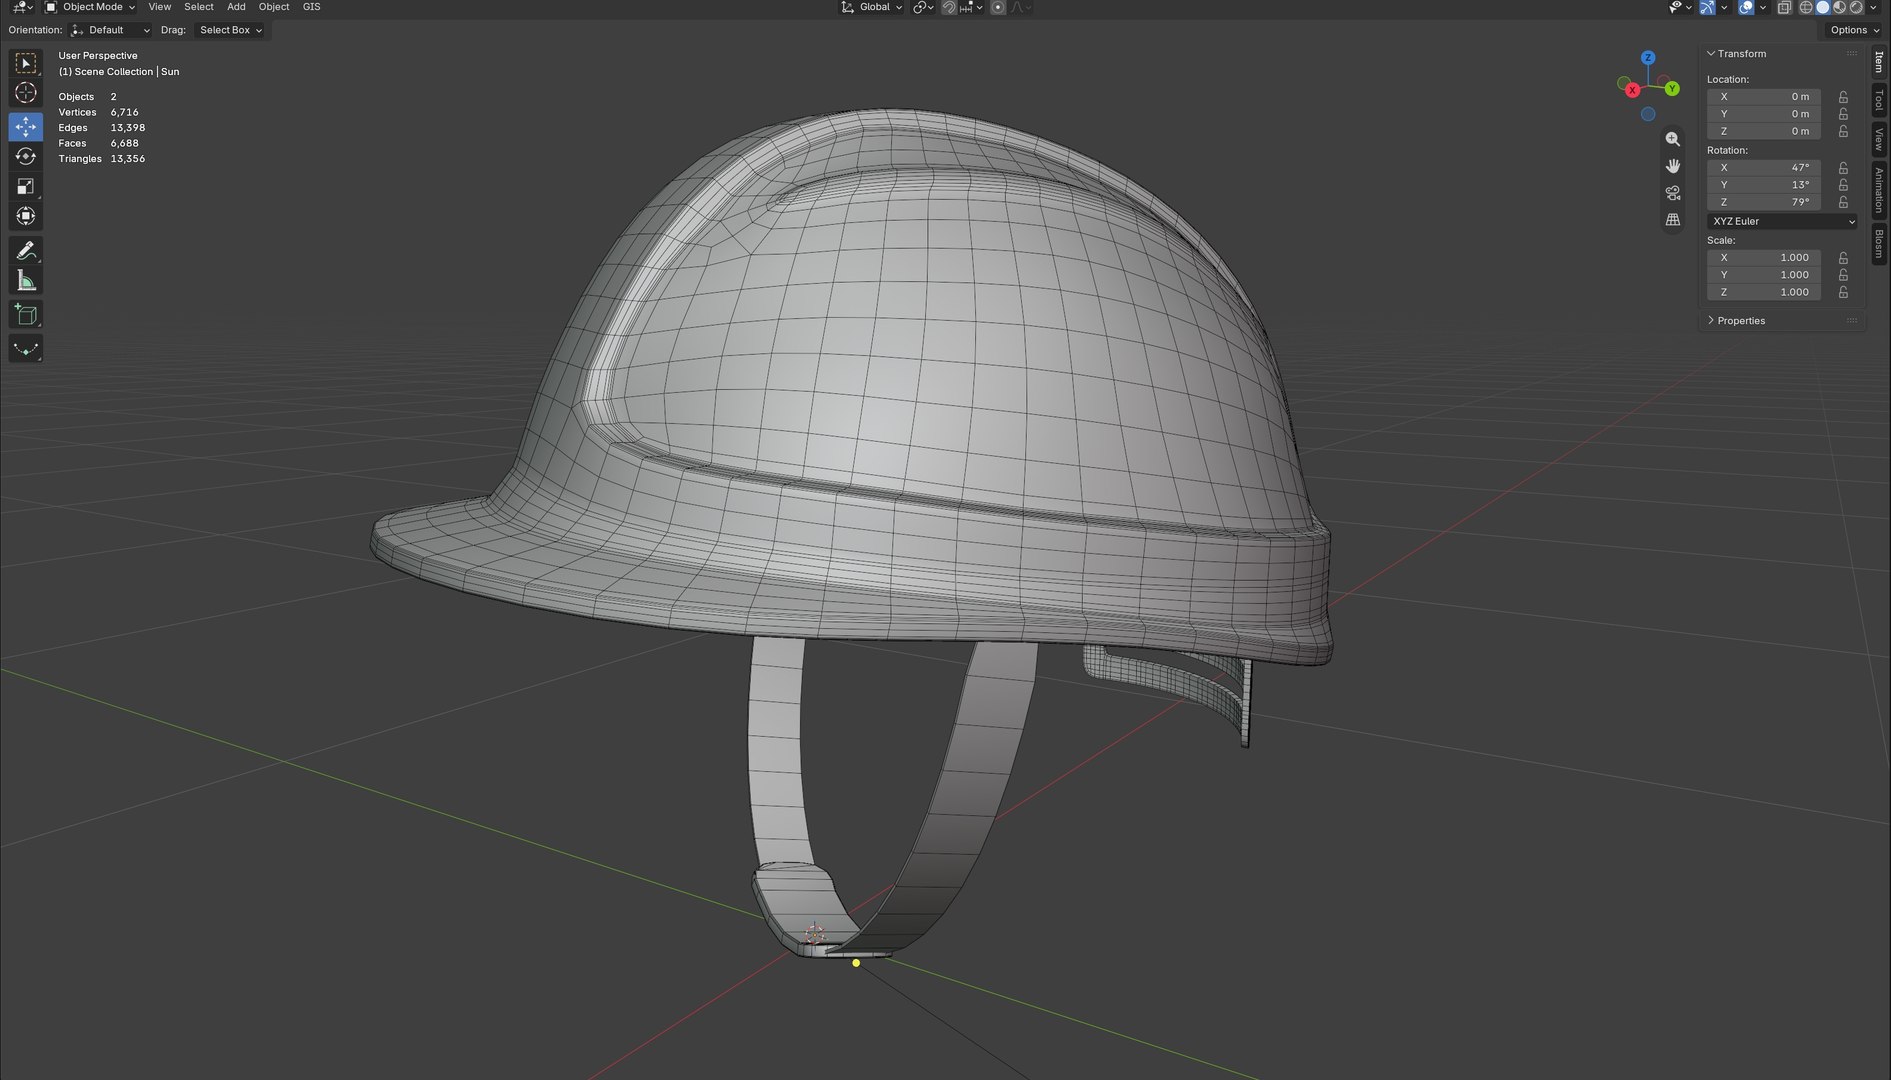The image size is (1891, 1080).
Task: Choose the Annotate pencil tool
Action: click(x=26, y=250)
